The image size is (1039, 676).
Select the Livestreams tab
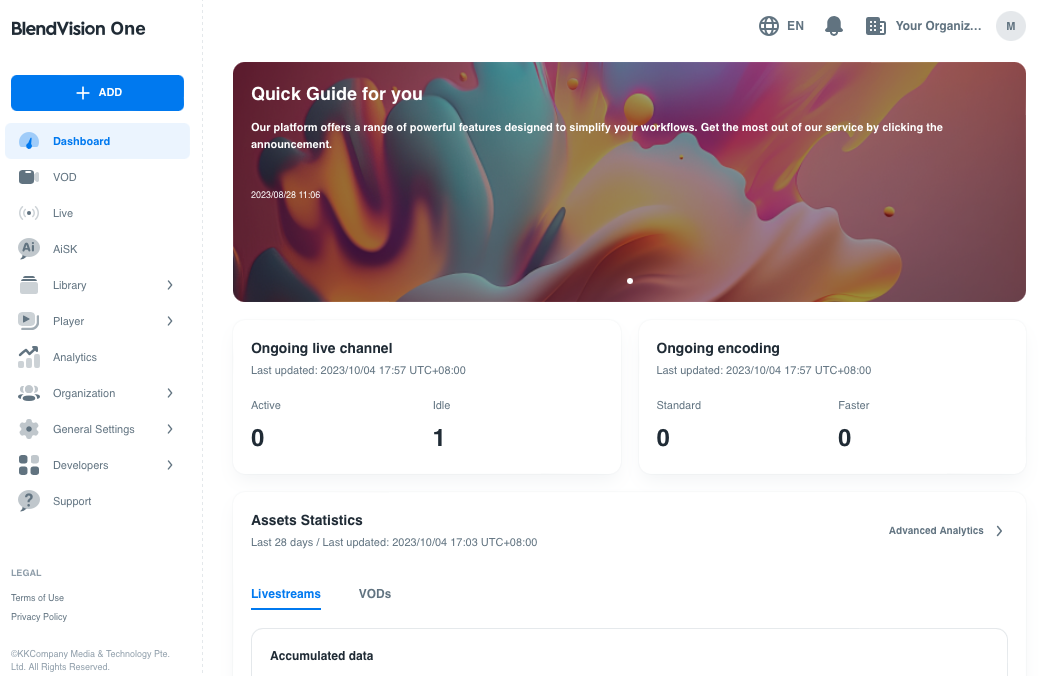286,594
